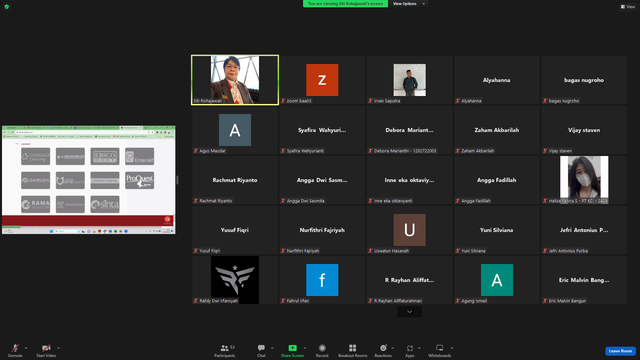640x360 pixels.
Task: Click the Jefri Antonius Purba tile
Action: (584, 230)
